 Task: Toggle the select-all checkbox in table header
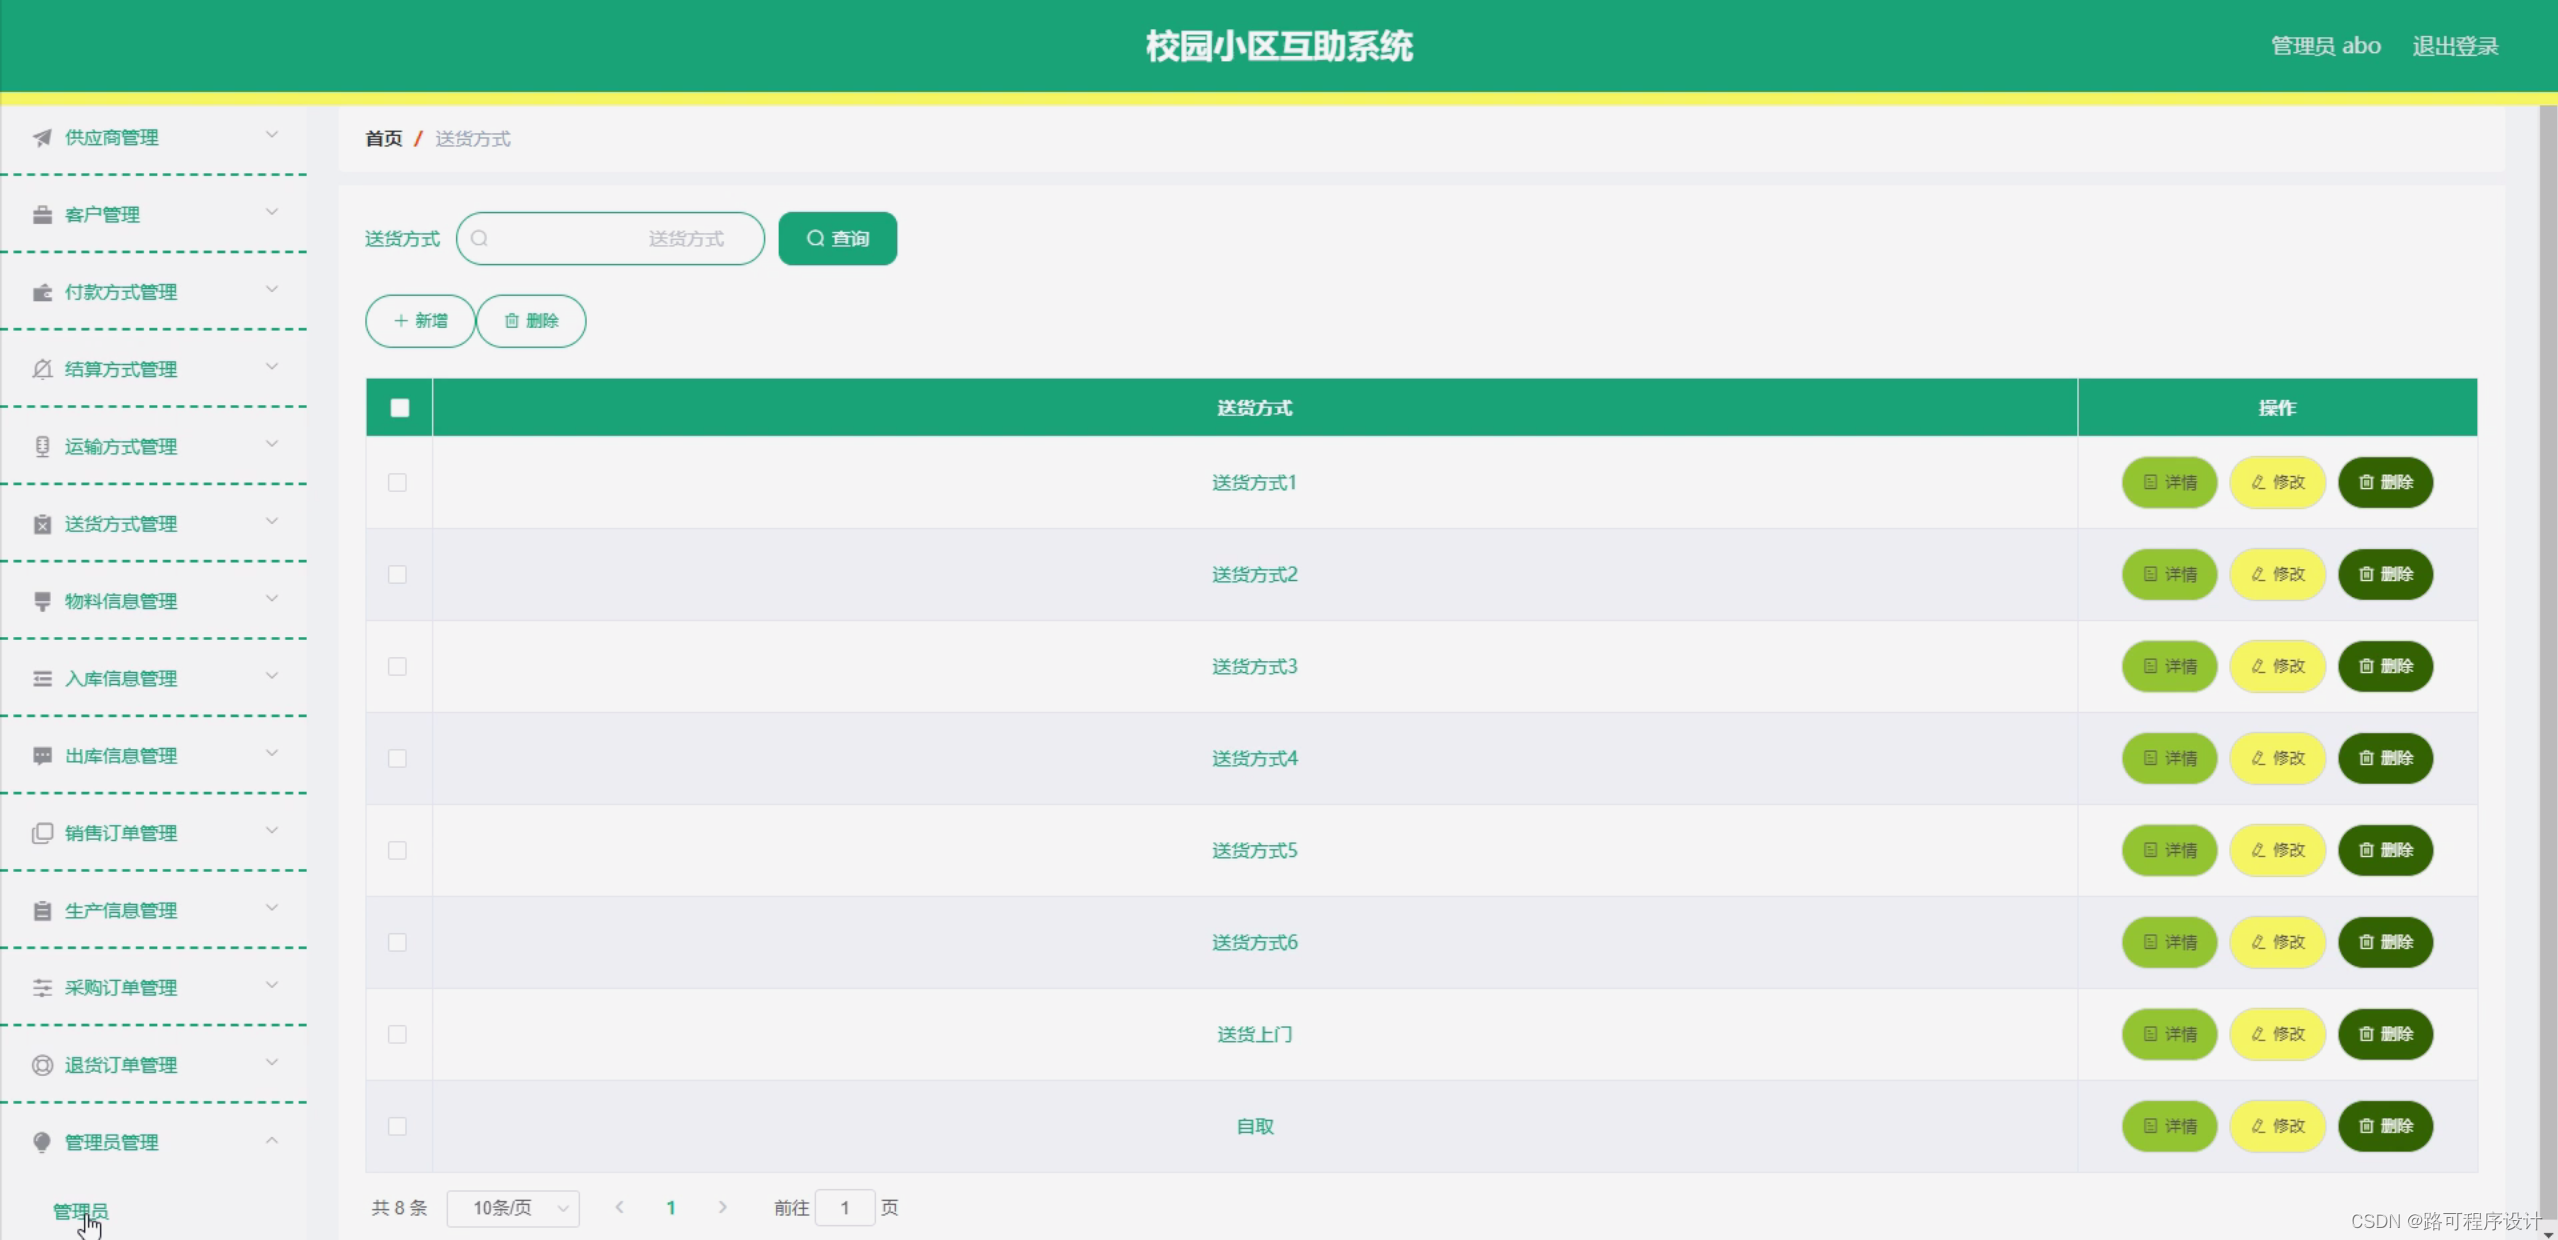click(398, 407)
